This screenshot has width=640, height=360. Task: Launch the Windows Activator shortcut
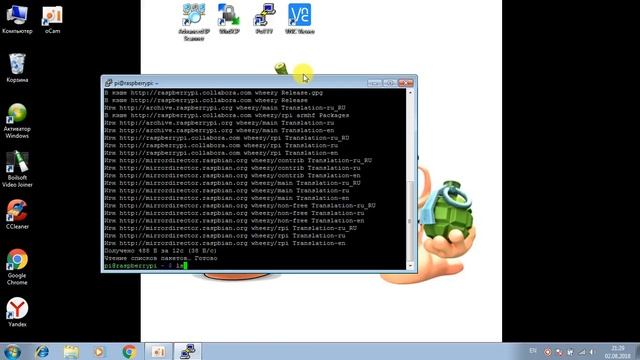click(17, 121)
